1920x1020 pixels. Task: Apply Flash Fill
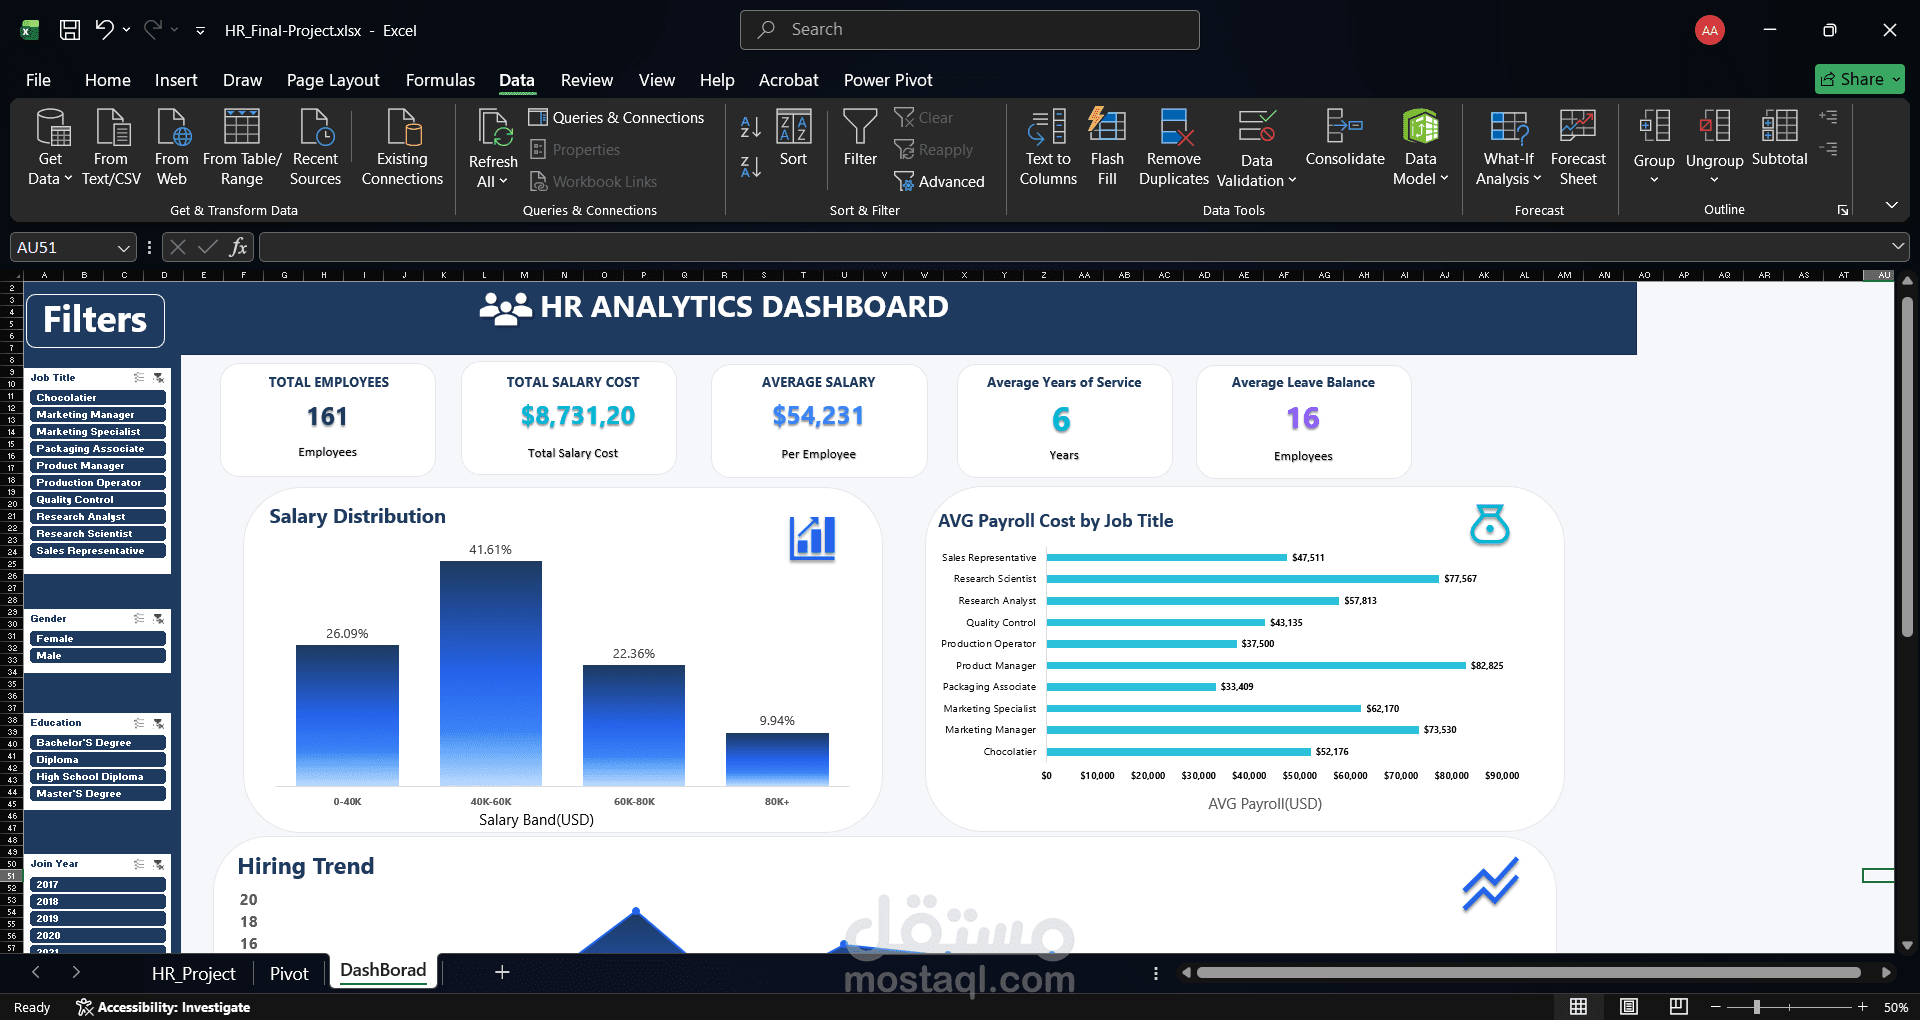1107,147
